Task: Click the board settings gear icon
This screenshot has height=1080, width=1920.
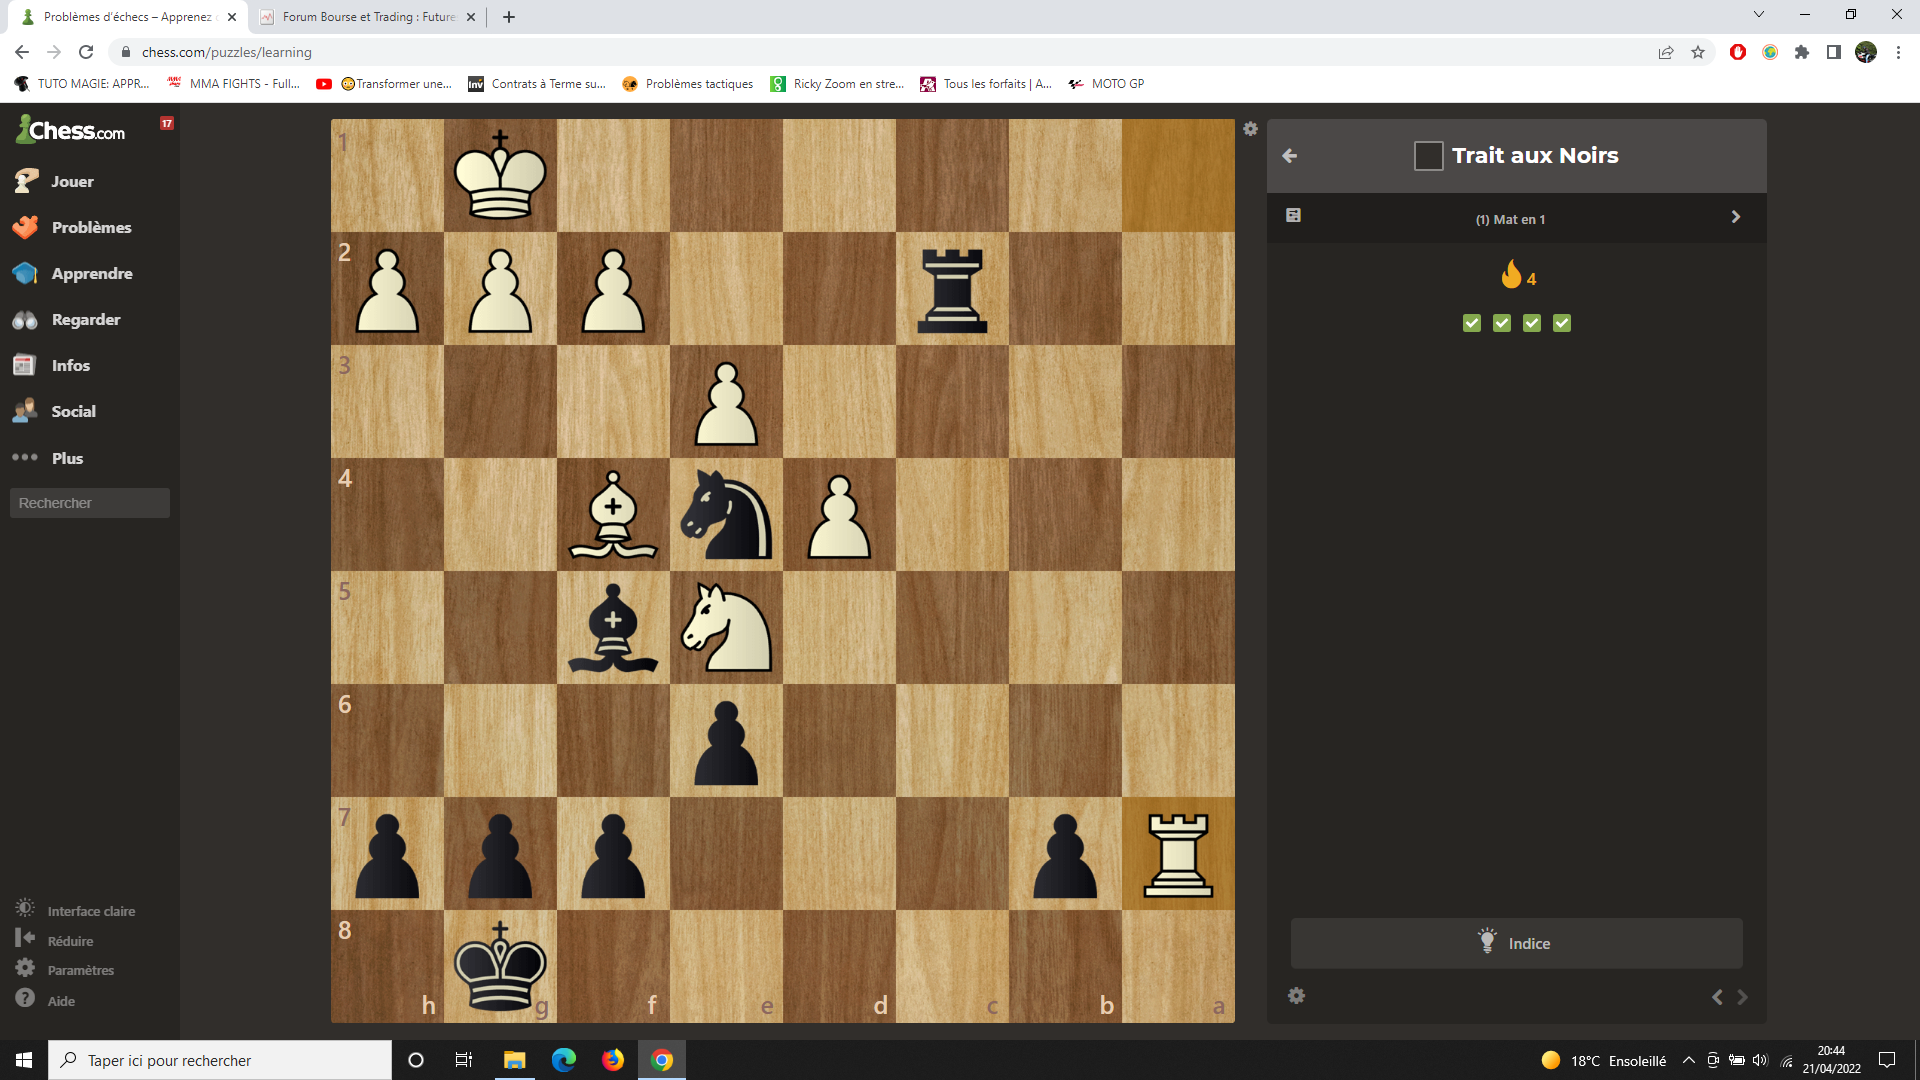Action: point(1250,129)
